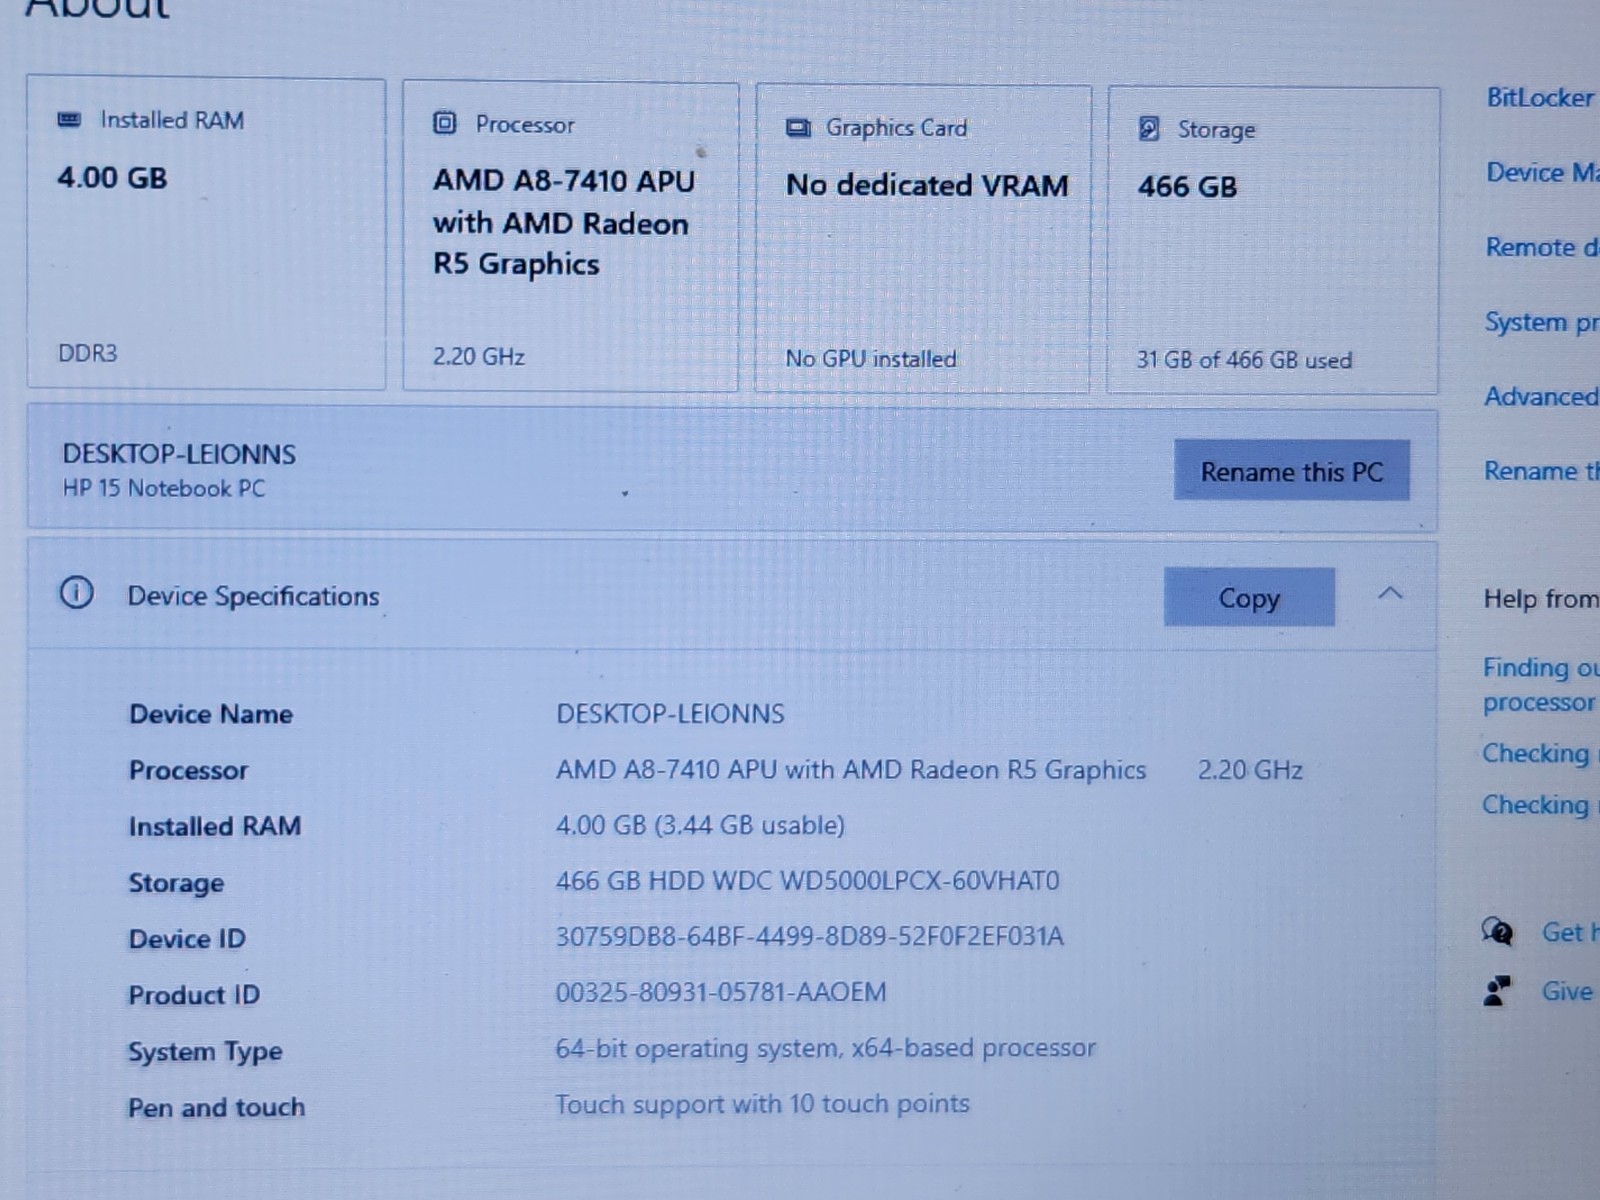1600x1200 pixels.
Task: Select the Processor AMD A8-7410 card
Action: coord(570,236)
